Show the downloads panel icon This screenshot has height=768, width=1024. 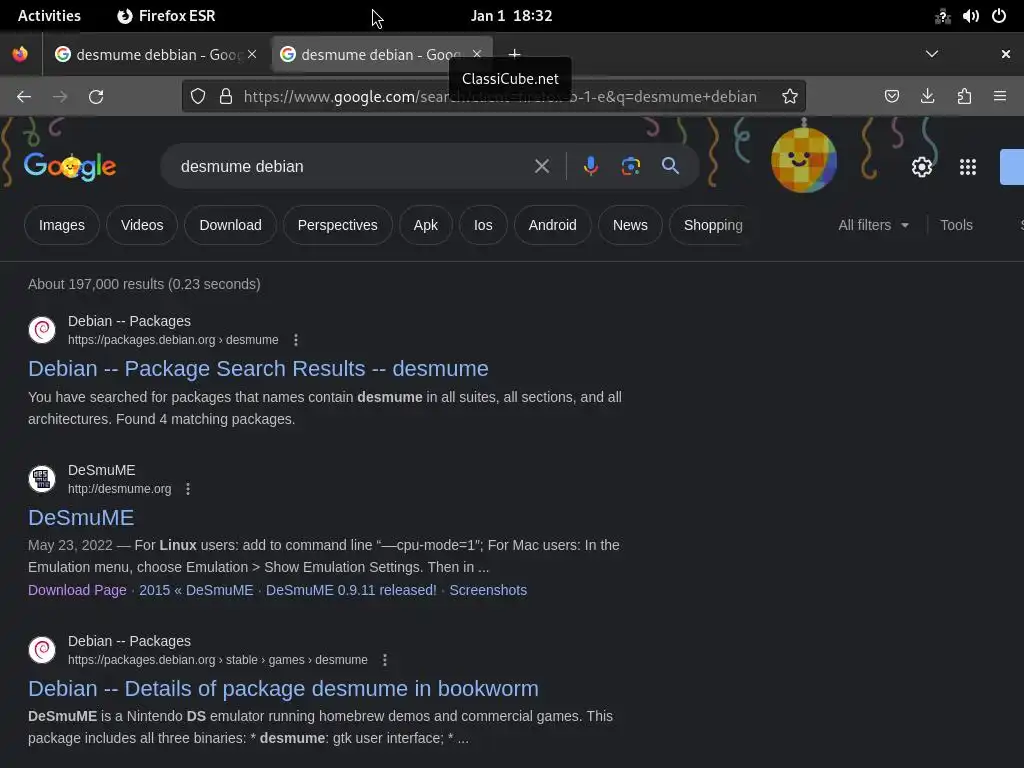(x=927, y=97)
